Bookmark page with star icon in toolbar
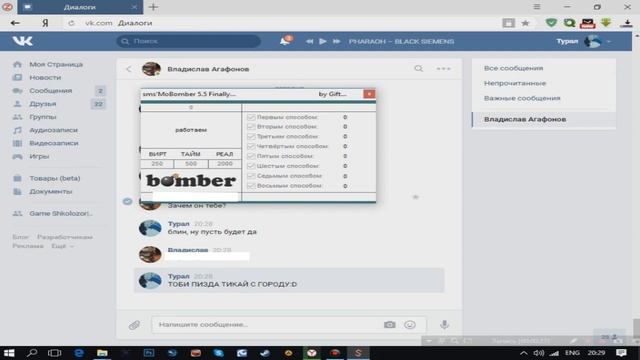The height and width of the screenshot is (360, 640). [525, 23]
